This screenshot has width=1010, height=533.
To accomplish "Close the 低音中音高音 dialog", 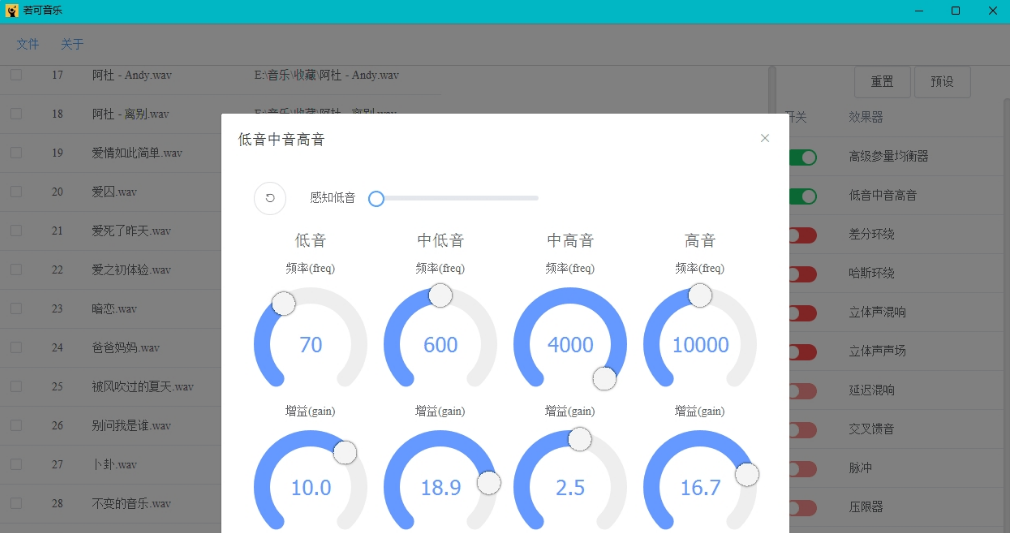I will pyautogui.click(x=765, y=138).
